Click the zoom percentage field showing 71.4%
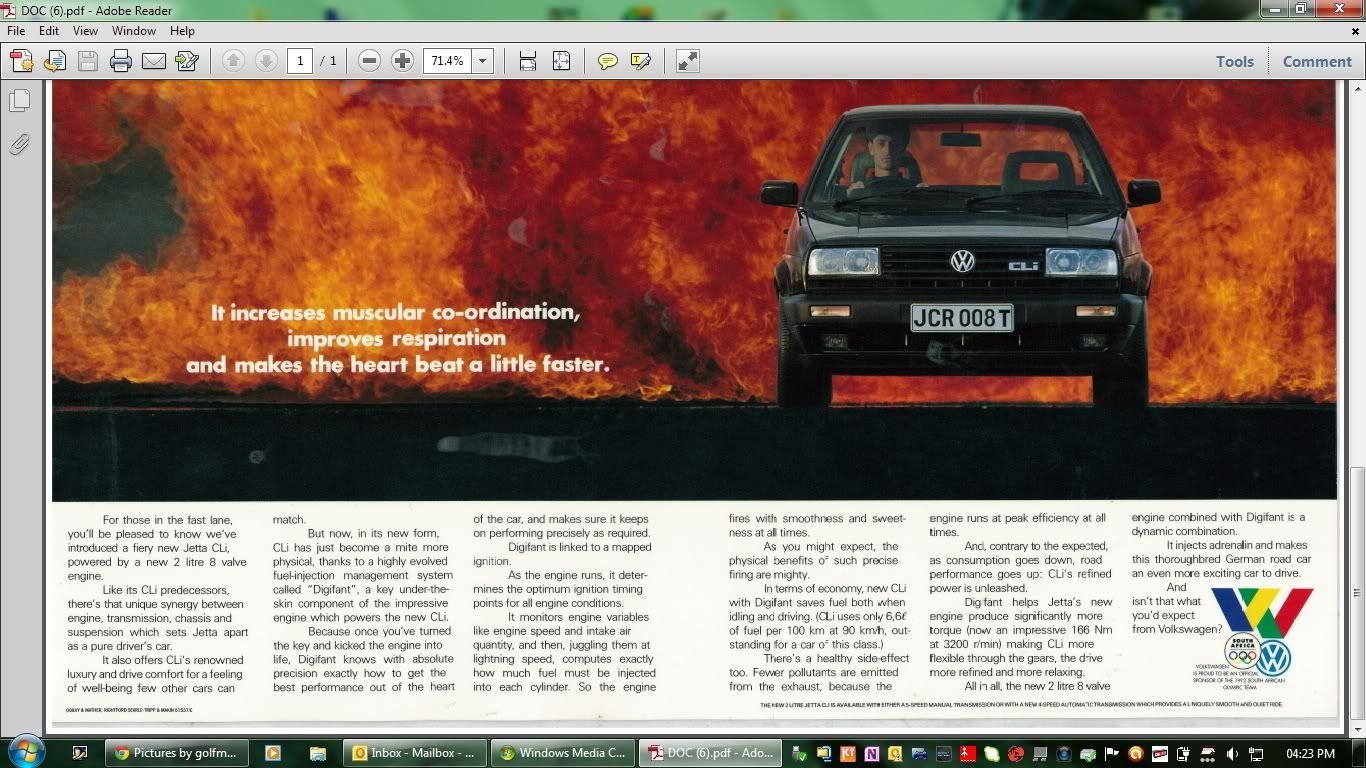1366x768 pixels. pyautogui.click(x=448, y=61)
